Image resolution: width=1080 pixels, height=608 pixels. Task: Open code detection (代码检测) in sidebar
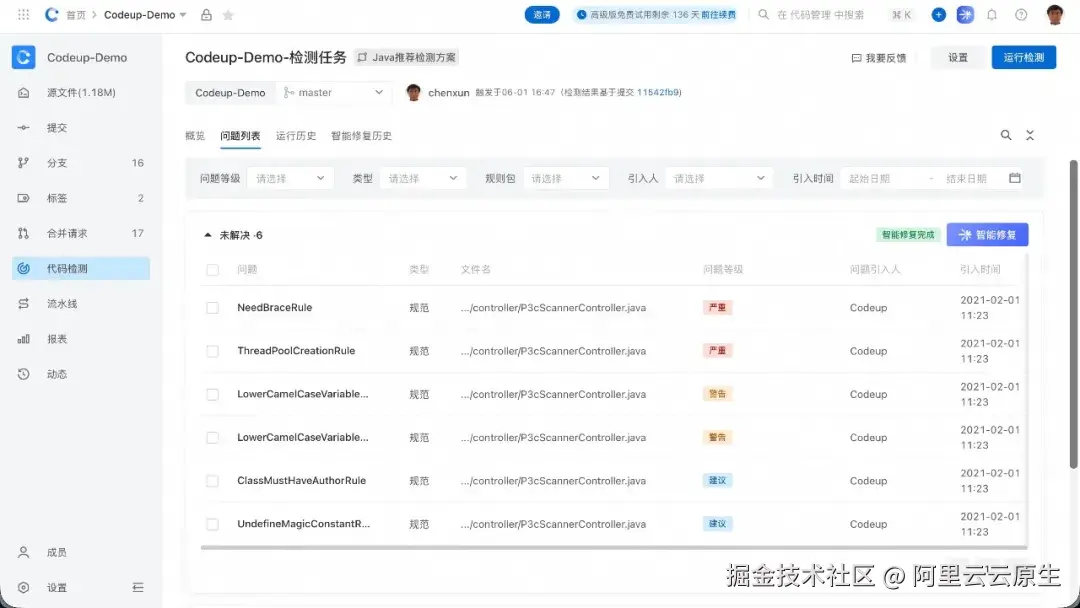click(81, 269)
